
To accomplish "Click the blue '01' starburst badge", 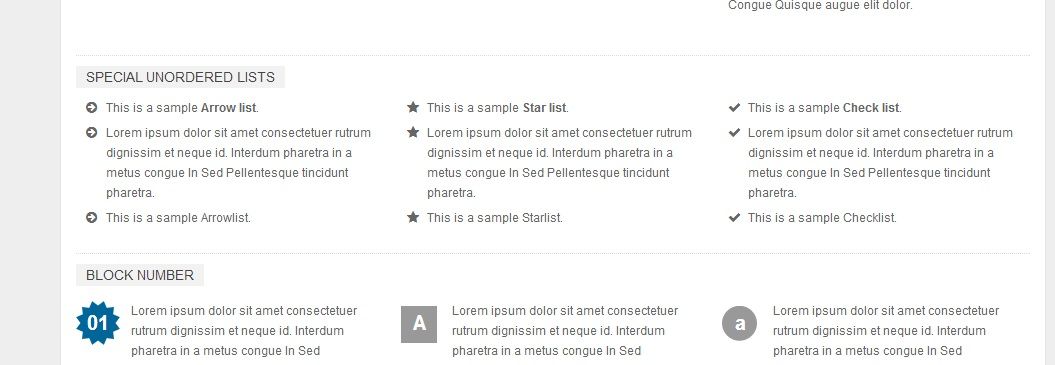I will pyautogui.click(x=98, y=323).
